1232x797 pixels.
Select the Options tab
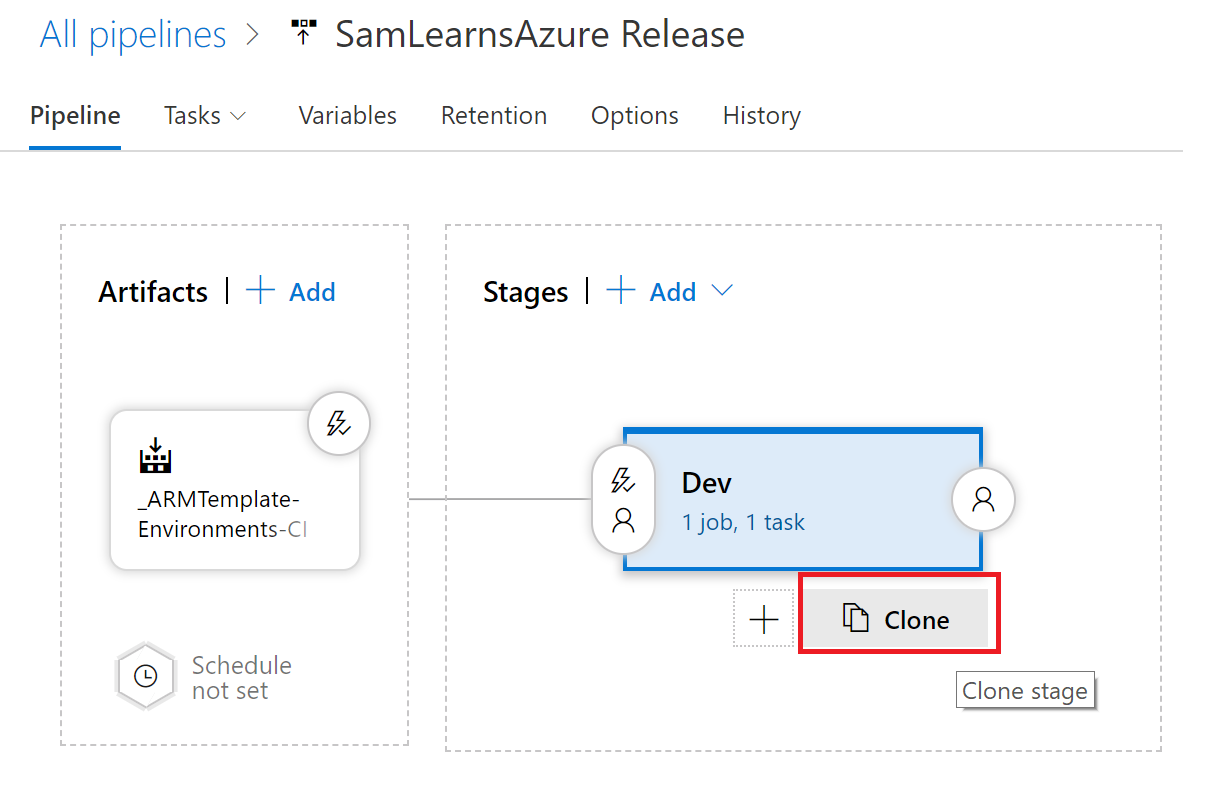634,116
